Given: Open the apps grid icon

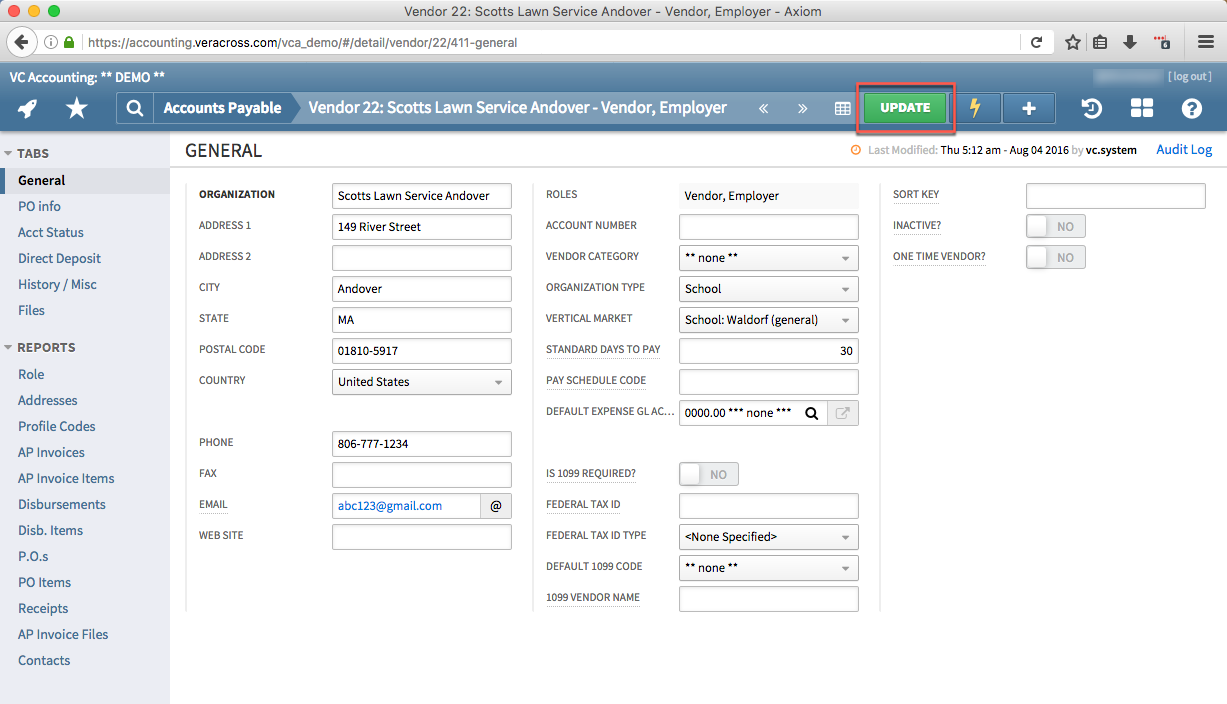Looking at the screenshot, I should 1141,108.
